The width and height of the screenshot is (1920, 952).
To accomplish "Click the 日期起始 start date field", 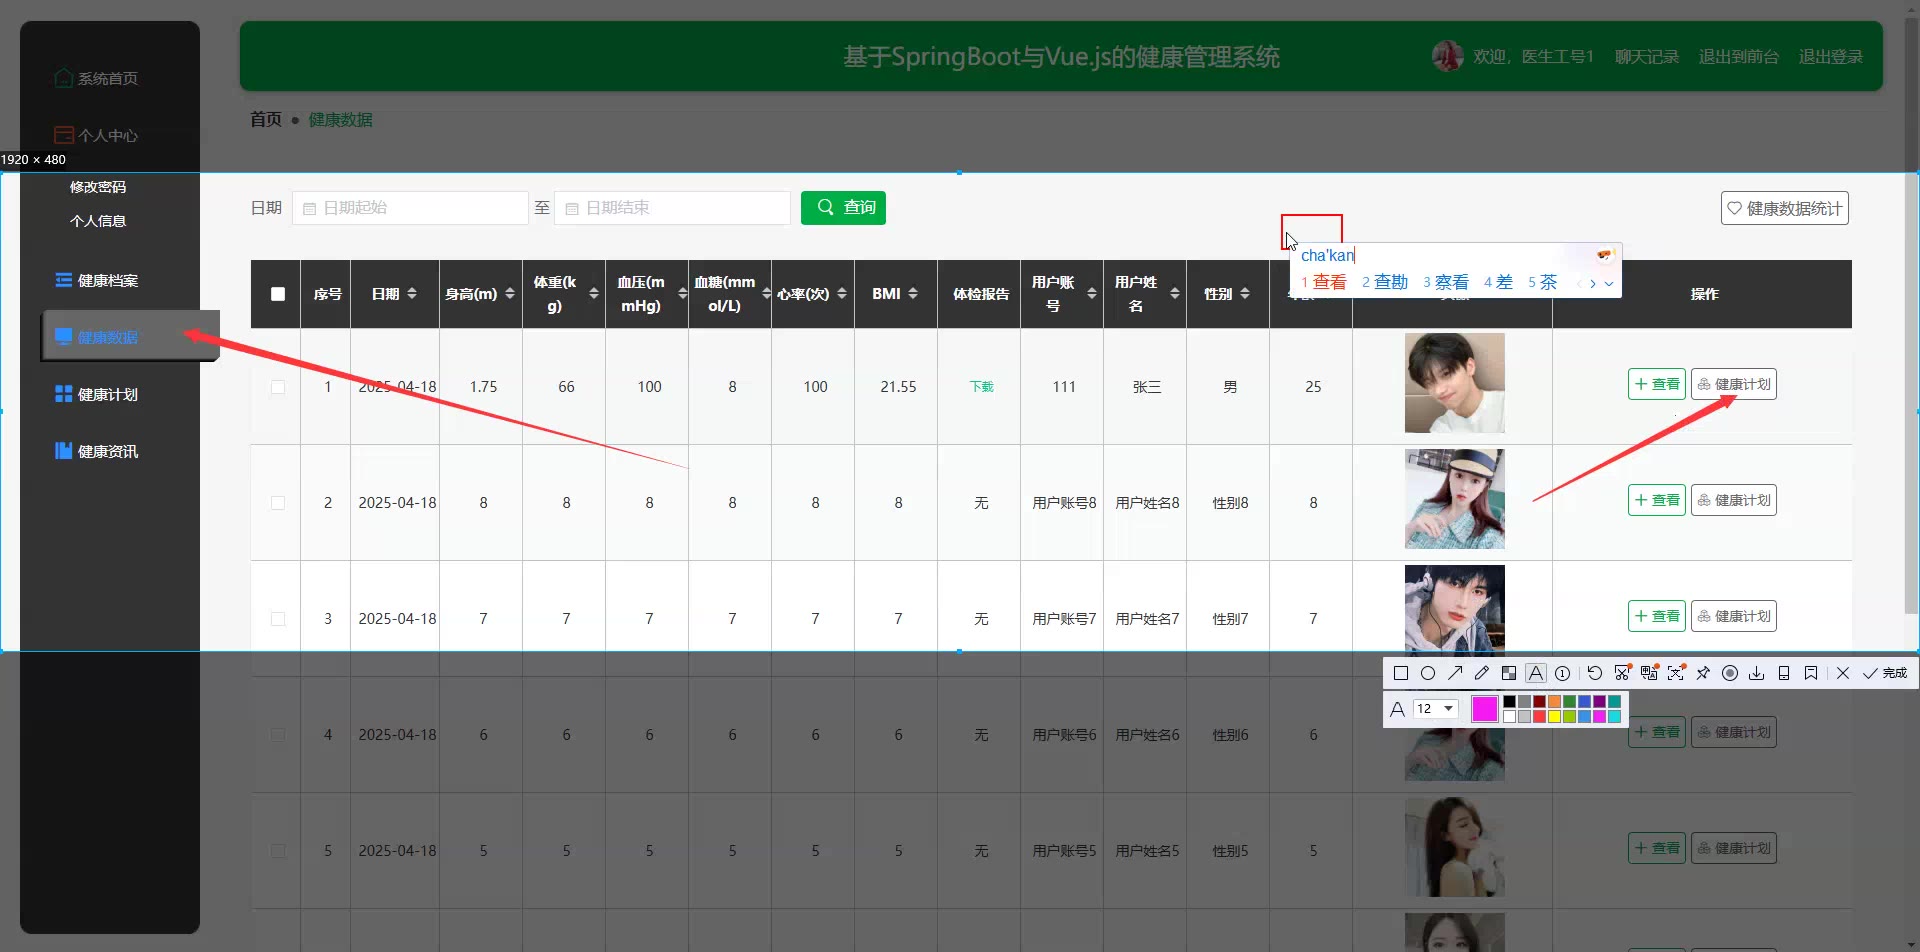I will (410, 208).
